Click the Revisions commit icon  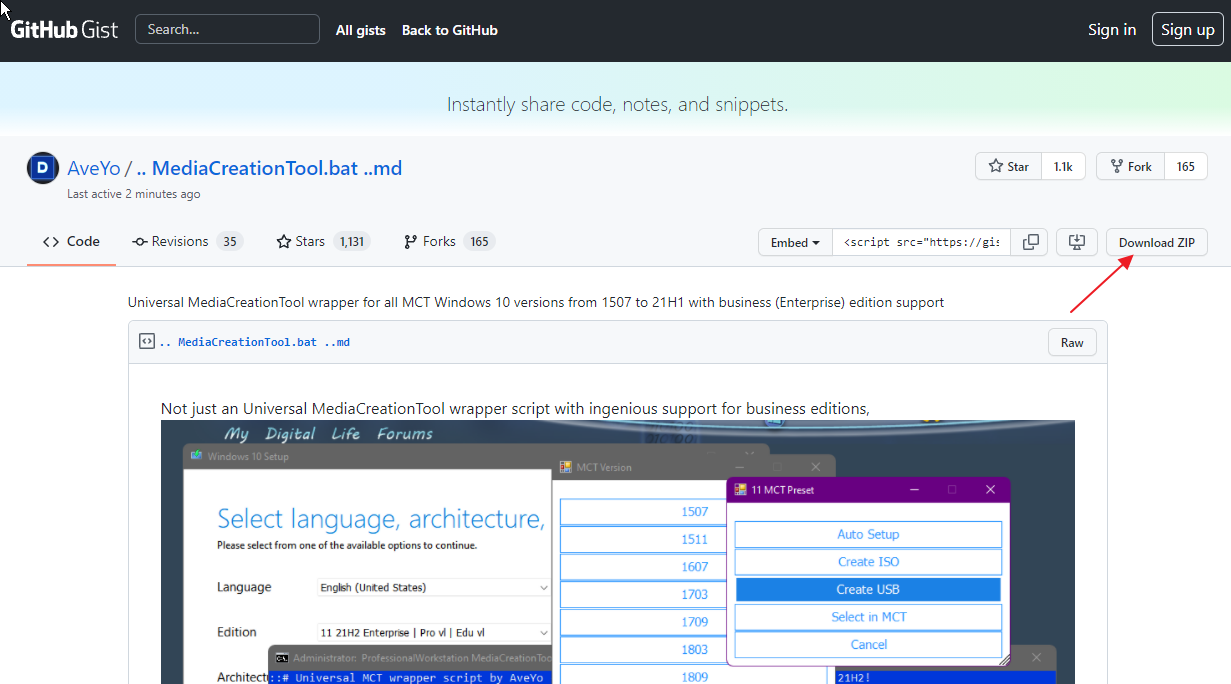pos(140,241)
